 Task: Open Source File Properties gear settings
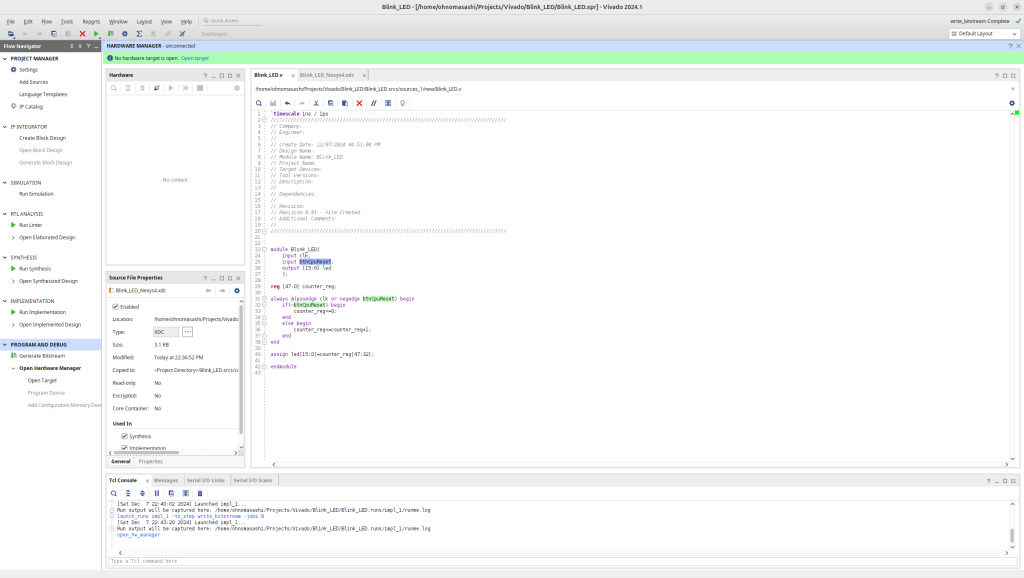tap(237, 290)
